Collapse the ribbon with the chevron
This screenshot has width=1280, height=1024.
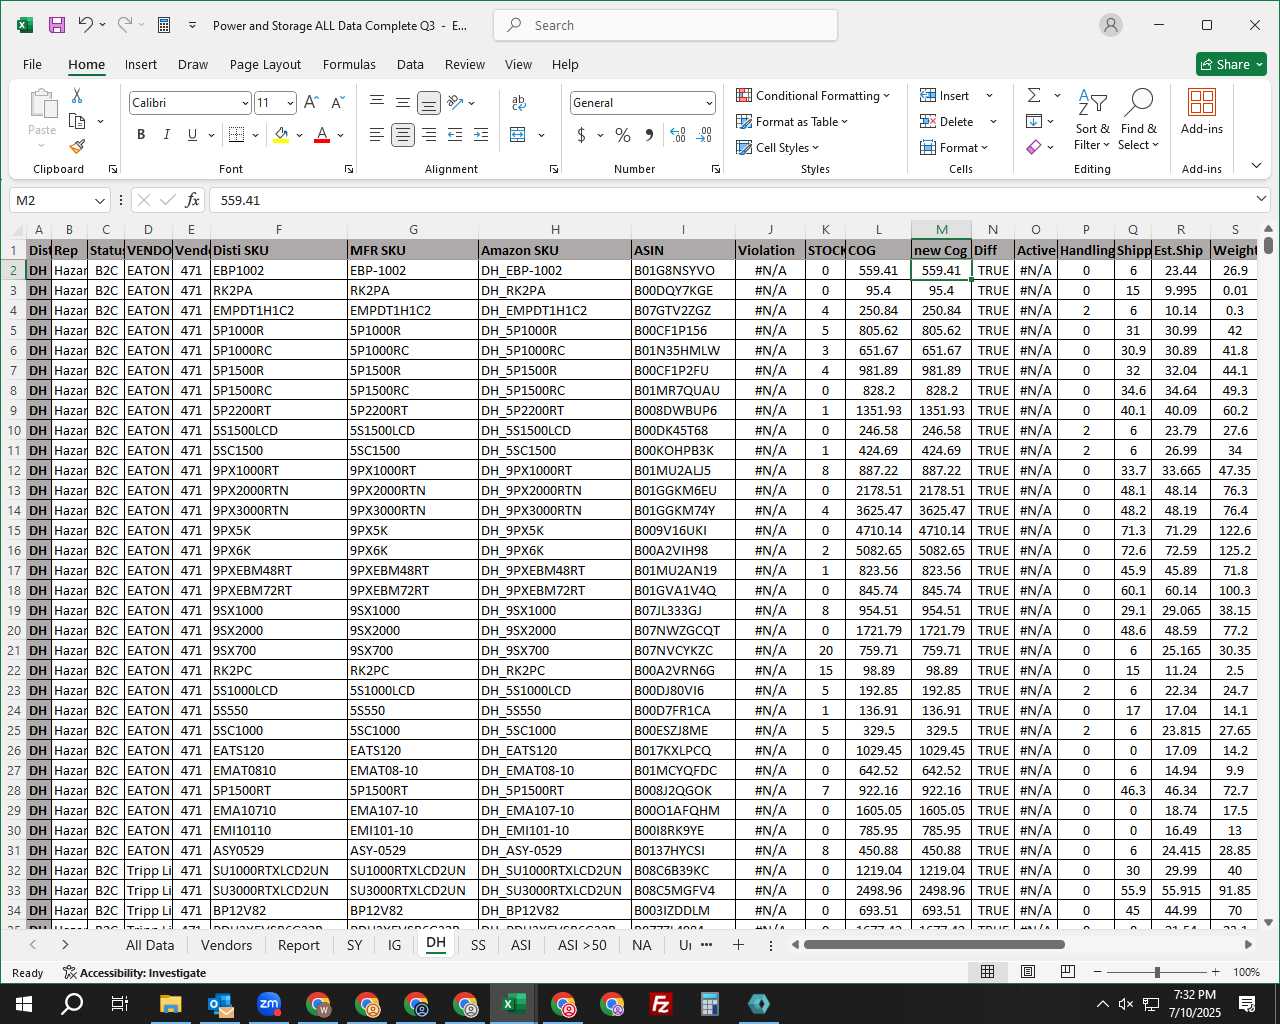coord(1257,165)
